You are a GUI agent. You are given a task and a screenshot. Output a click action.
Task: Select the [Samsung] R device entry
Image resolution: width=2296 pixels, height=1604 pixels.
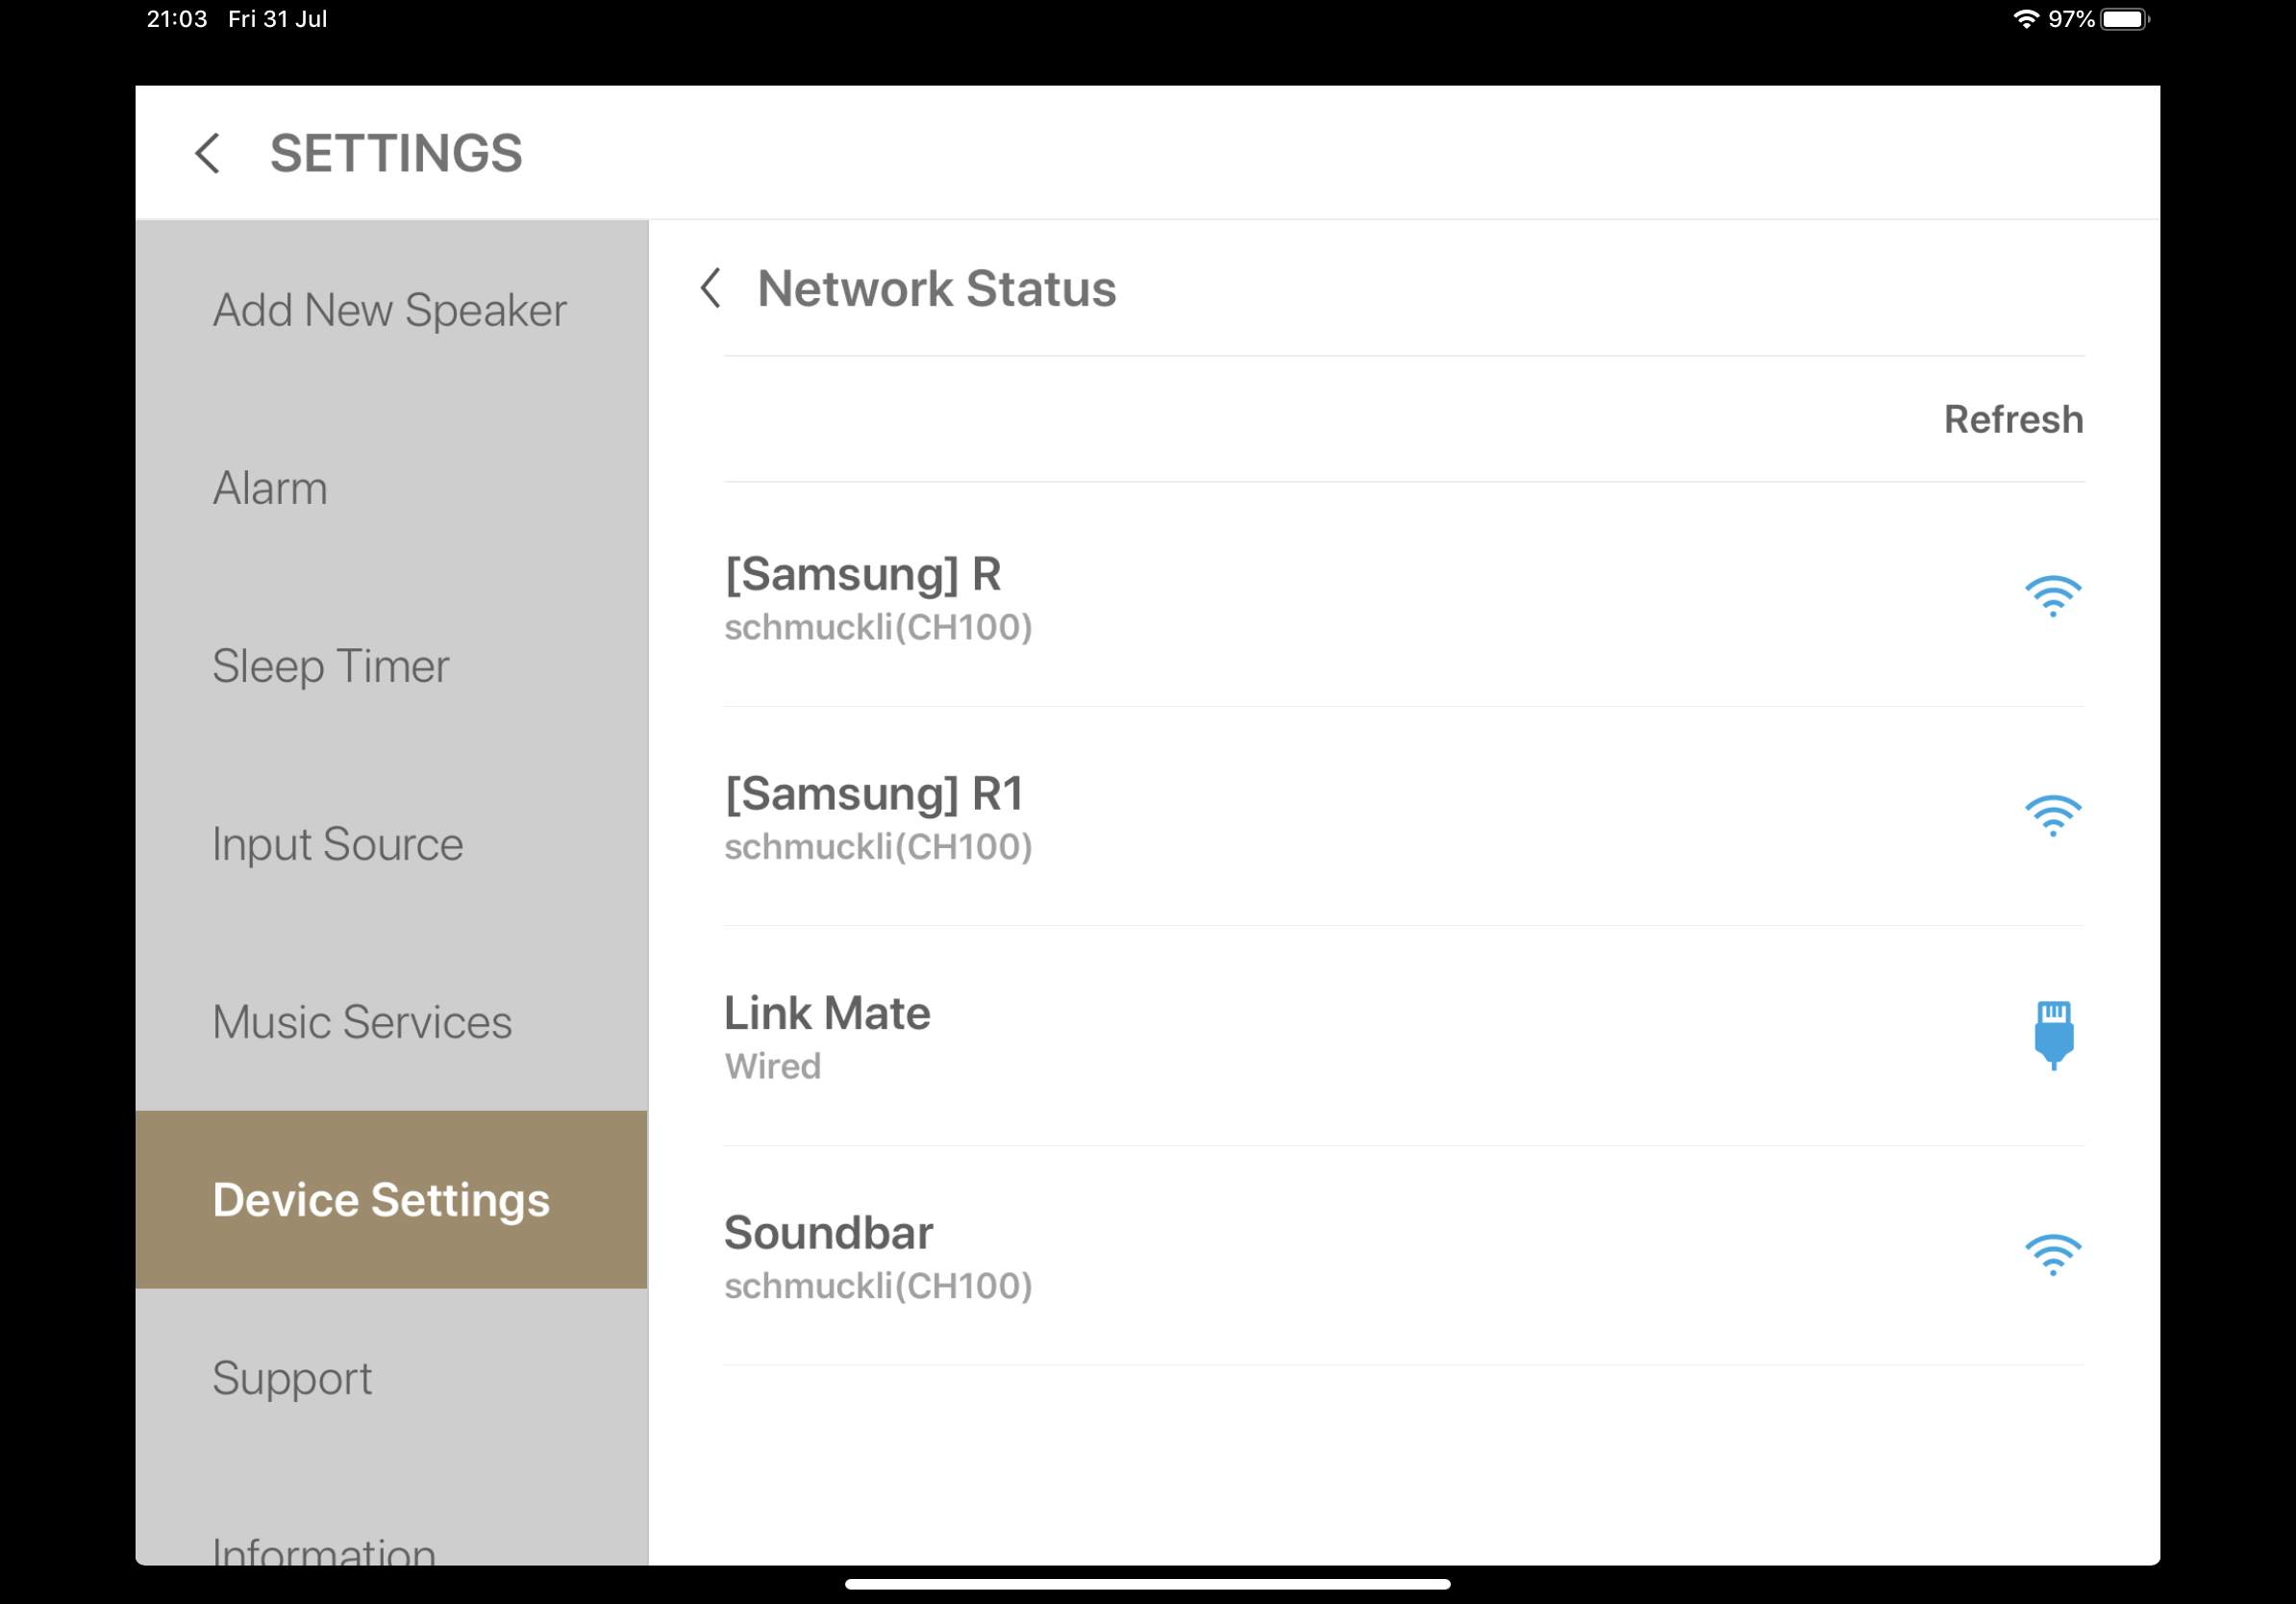[1300, 597]
